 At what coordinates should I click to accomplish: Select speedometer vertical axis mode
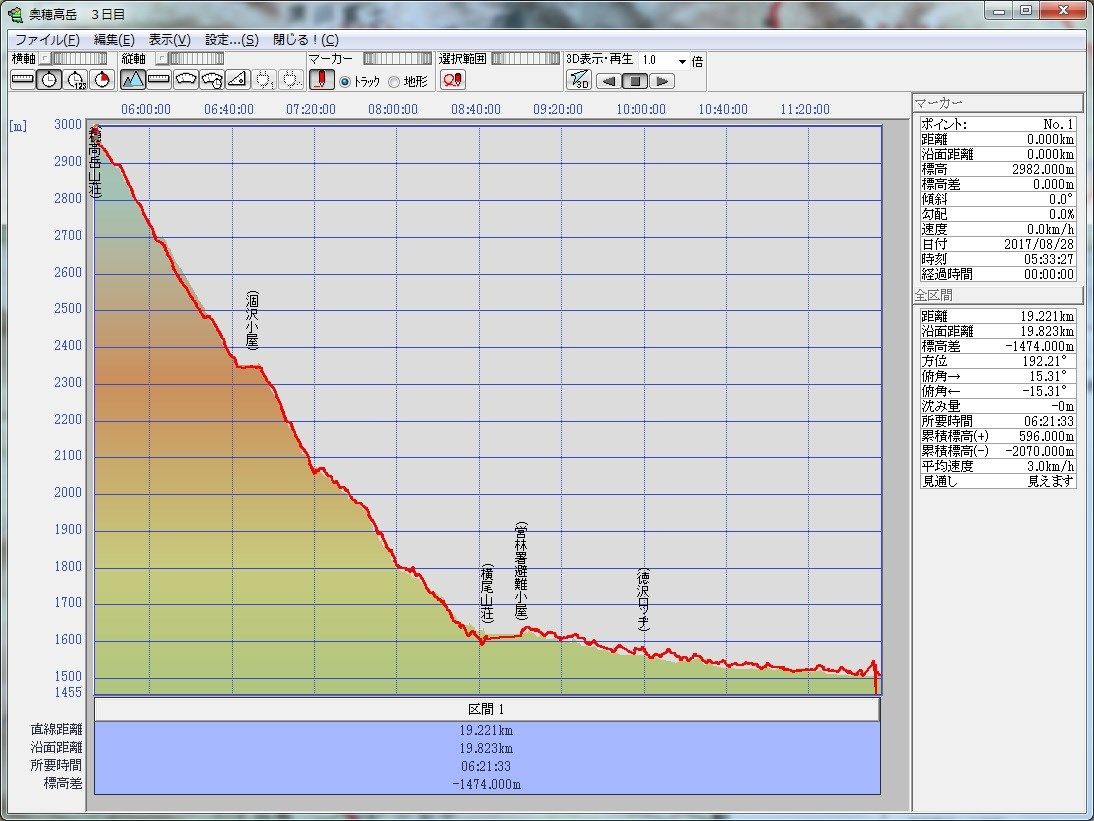(x=186, y=80)
